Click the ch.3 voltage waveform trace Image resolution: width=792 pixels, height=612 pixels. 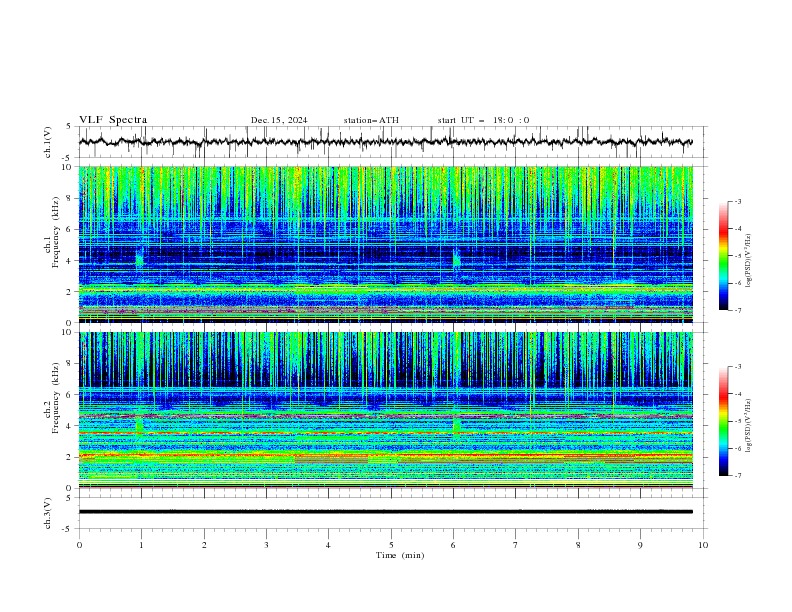pyautogui.click(x=385, y=512)
